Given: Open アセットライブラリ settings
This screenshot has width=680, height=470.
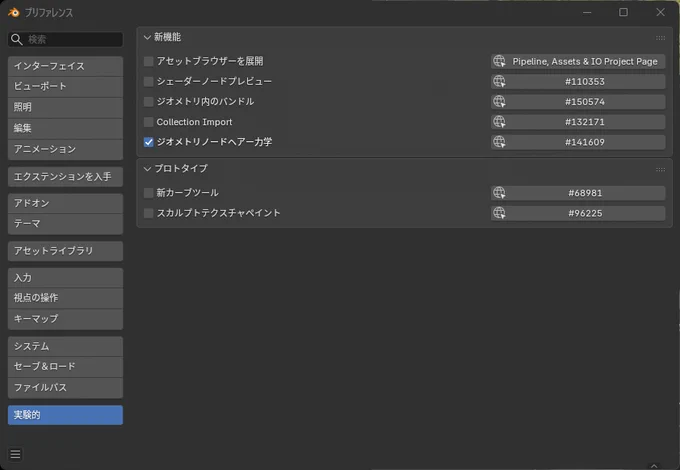Looking at the screenshot, I should point(65,251).
